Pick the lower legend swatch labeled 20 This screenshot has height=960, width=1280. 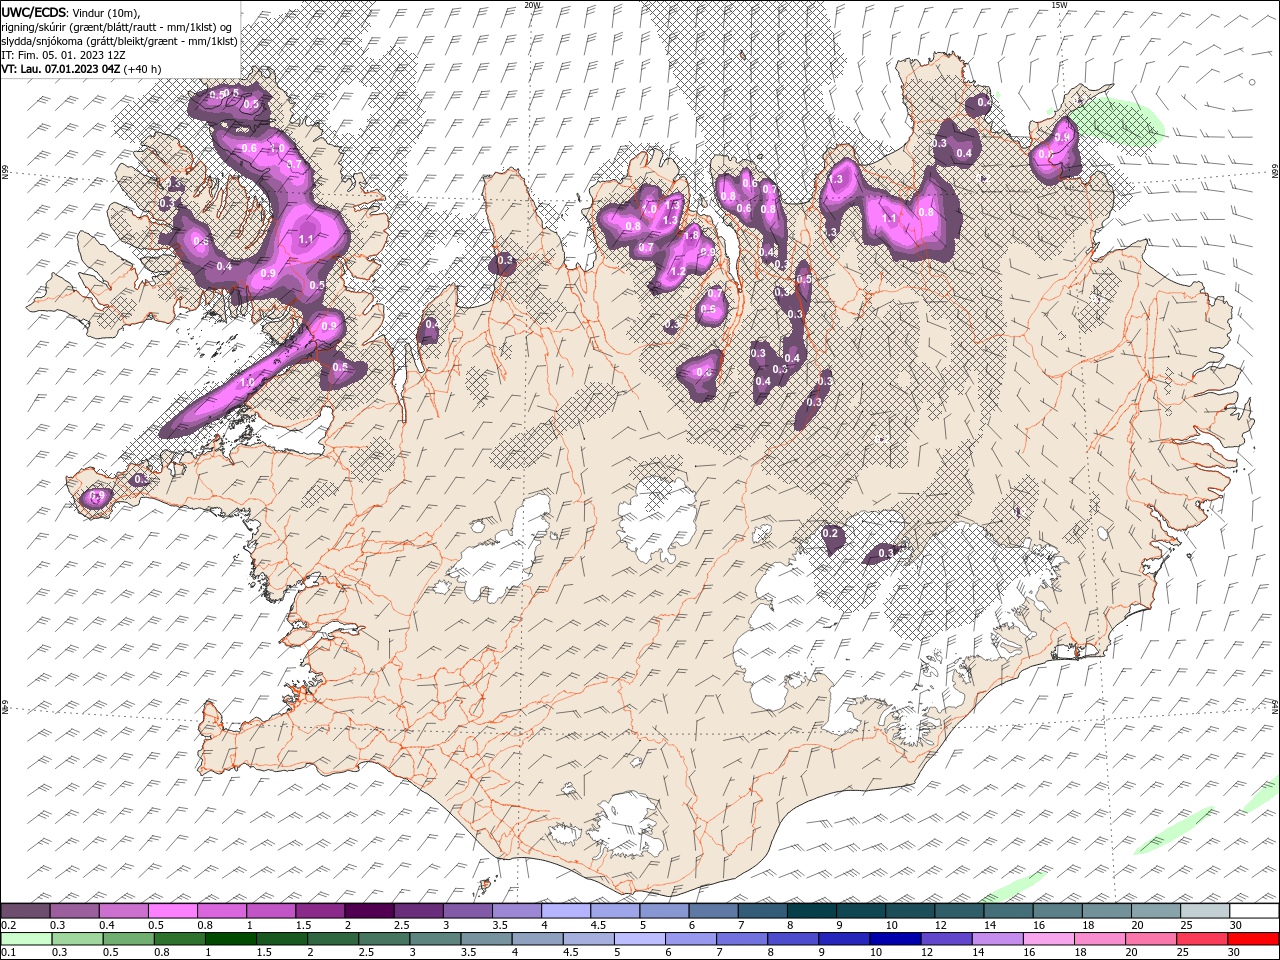pyautogui.click(x=1149, y=939)
